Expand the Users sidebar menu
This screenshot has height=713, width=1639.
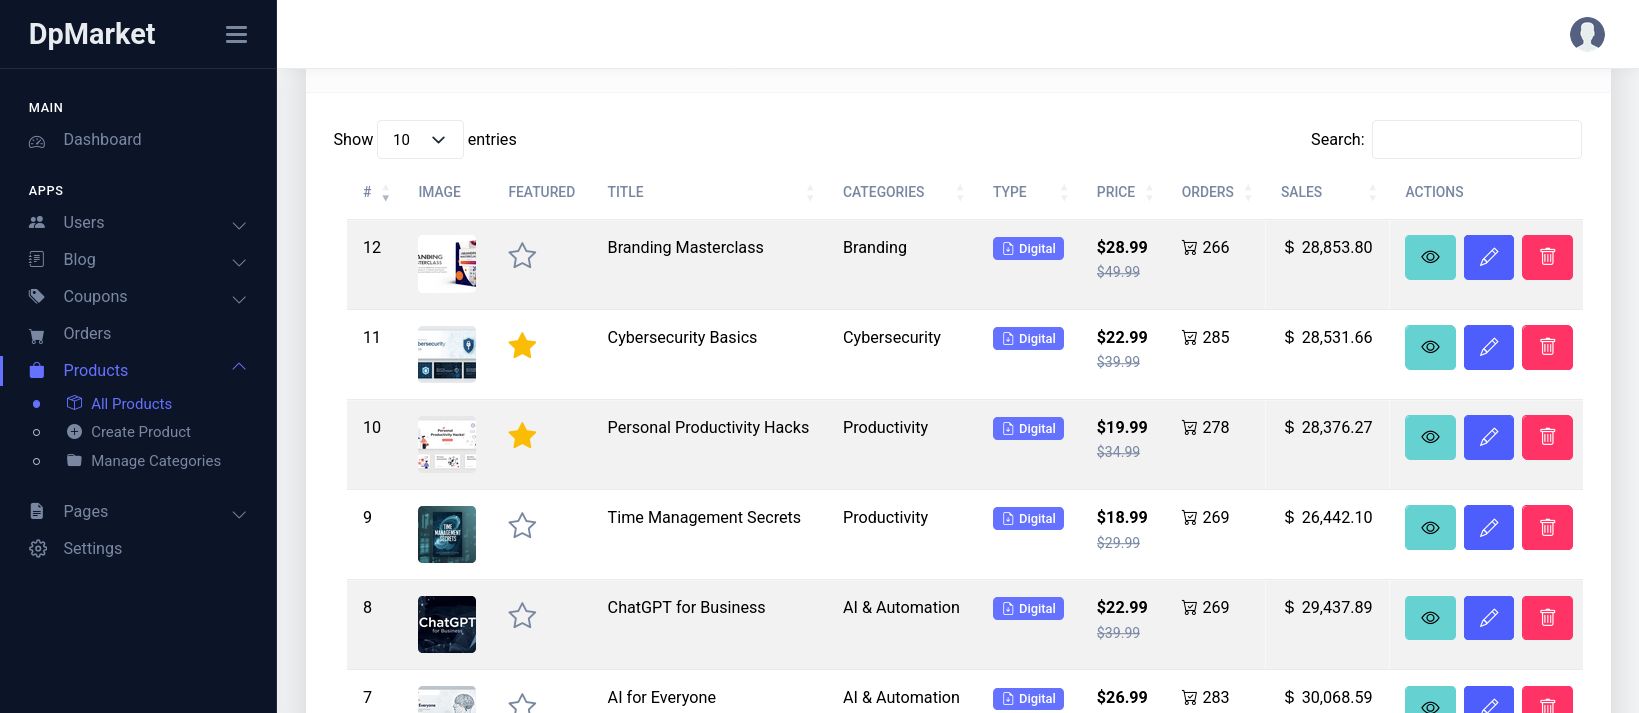137,223
